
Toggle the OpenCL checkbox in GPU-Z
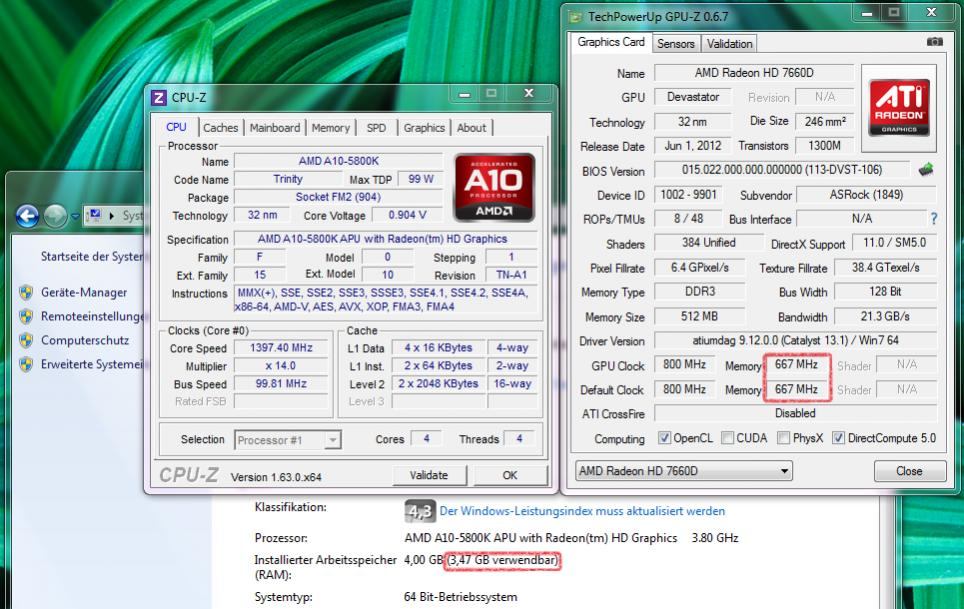pyautogui.click(x=664, y=438)
